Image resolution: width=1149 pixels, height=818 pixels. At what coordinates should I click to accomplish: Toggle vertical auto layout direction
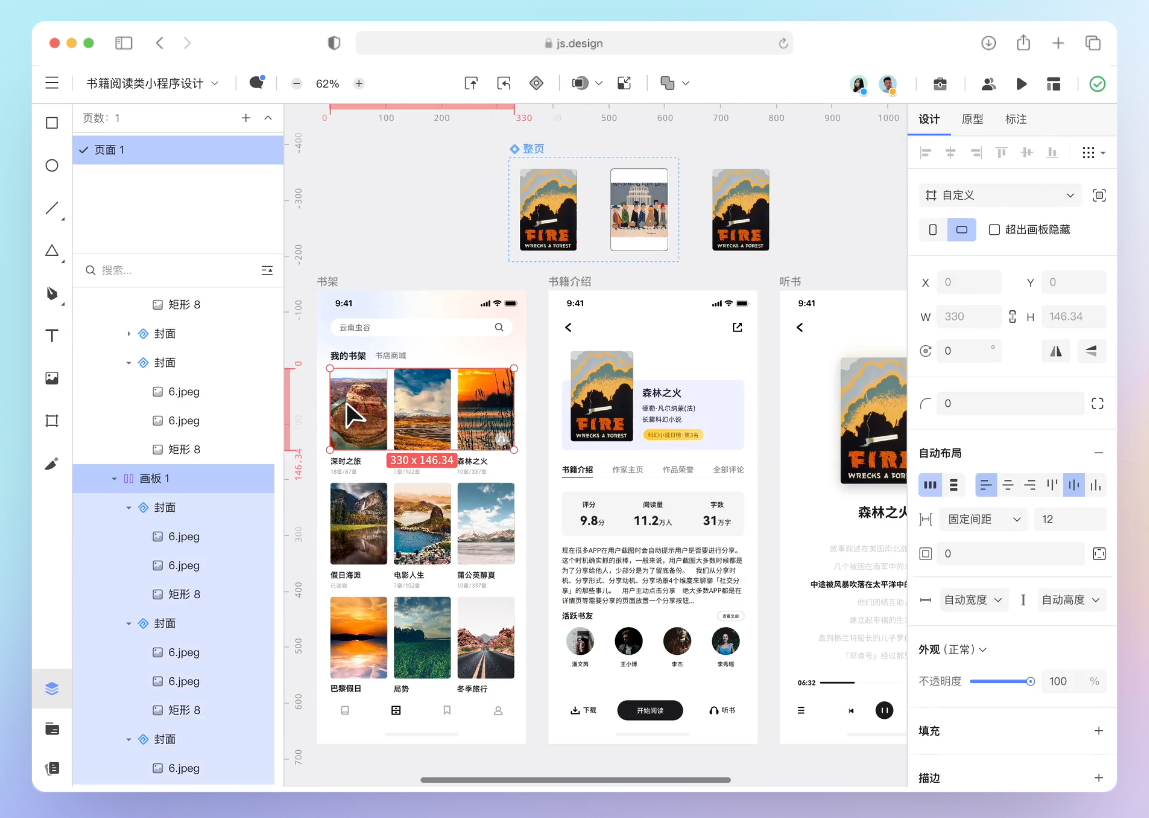(953, 484)
